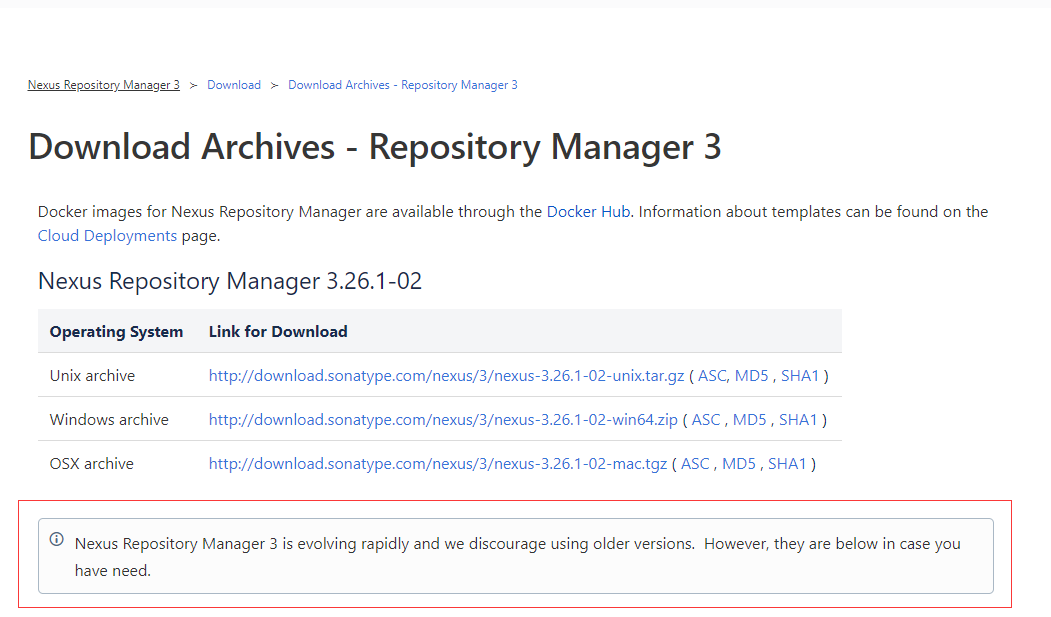View SHA1 checksum for OSX archive
Image resolution: width=1051 pixels, height=617 pixels.
787,464
